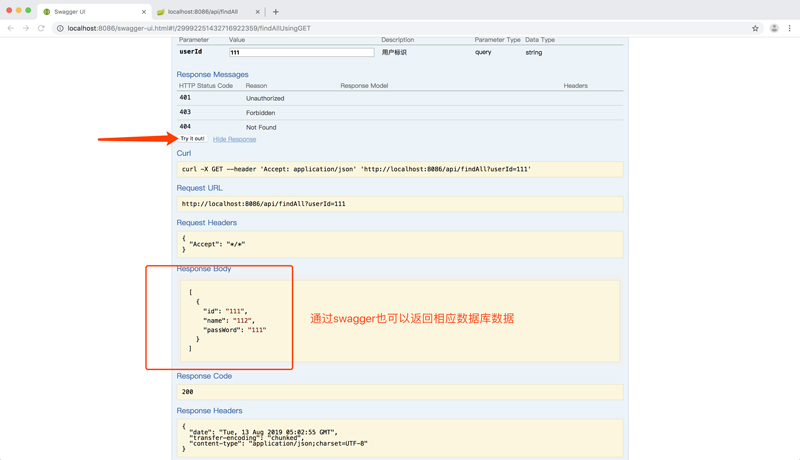Click the Response Code heading
This screenshot has width=800, height=460.
point(204,376)
